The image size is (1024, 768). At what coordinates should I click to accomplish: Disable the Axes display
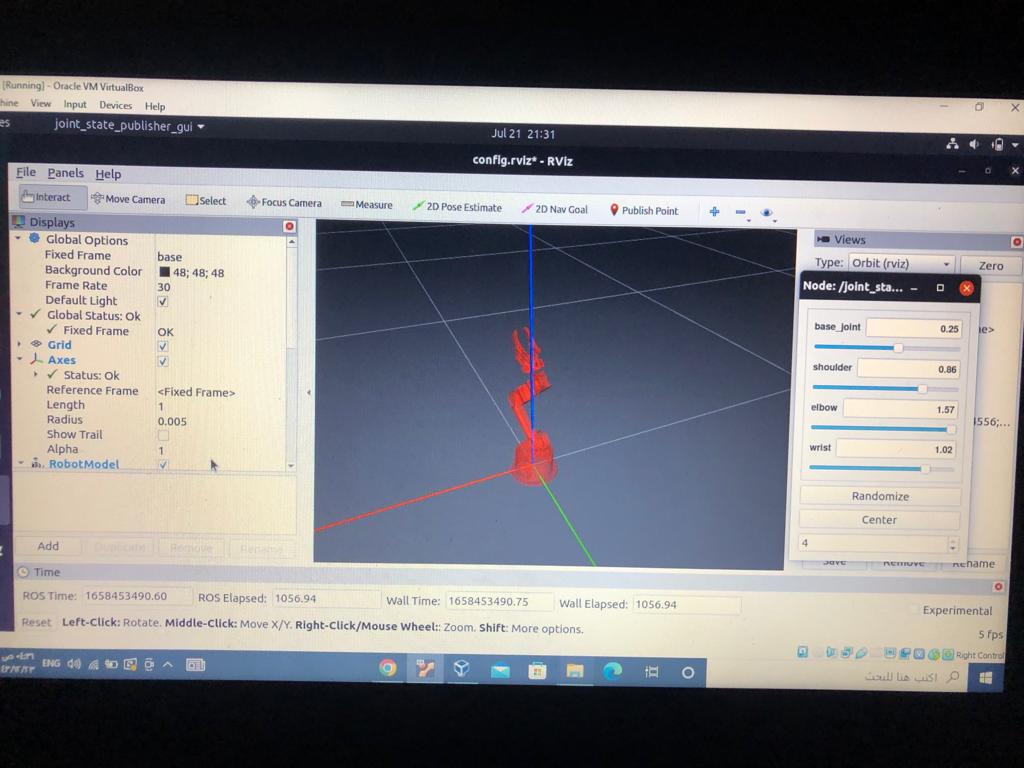(x=162, y=361)
